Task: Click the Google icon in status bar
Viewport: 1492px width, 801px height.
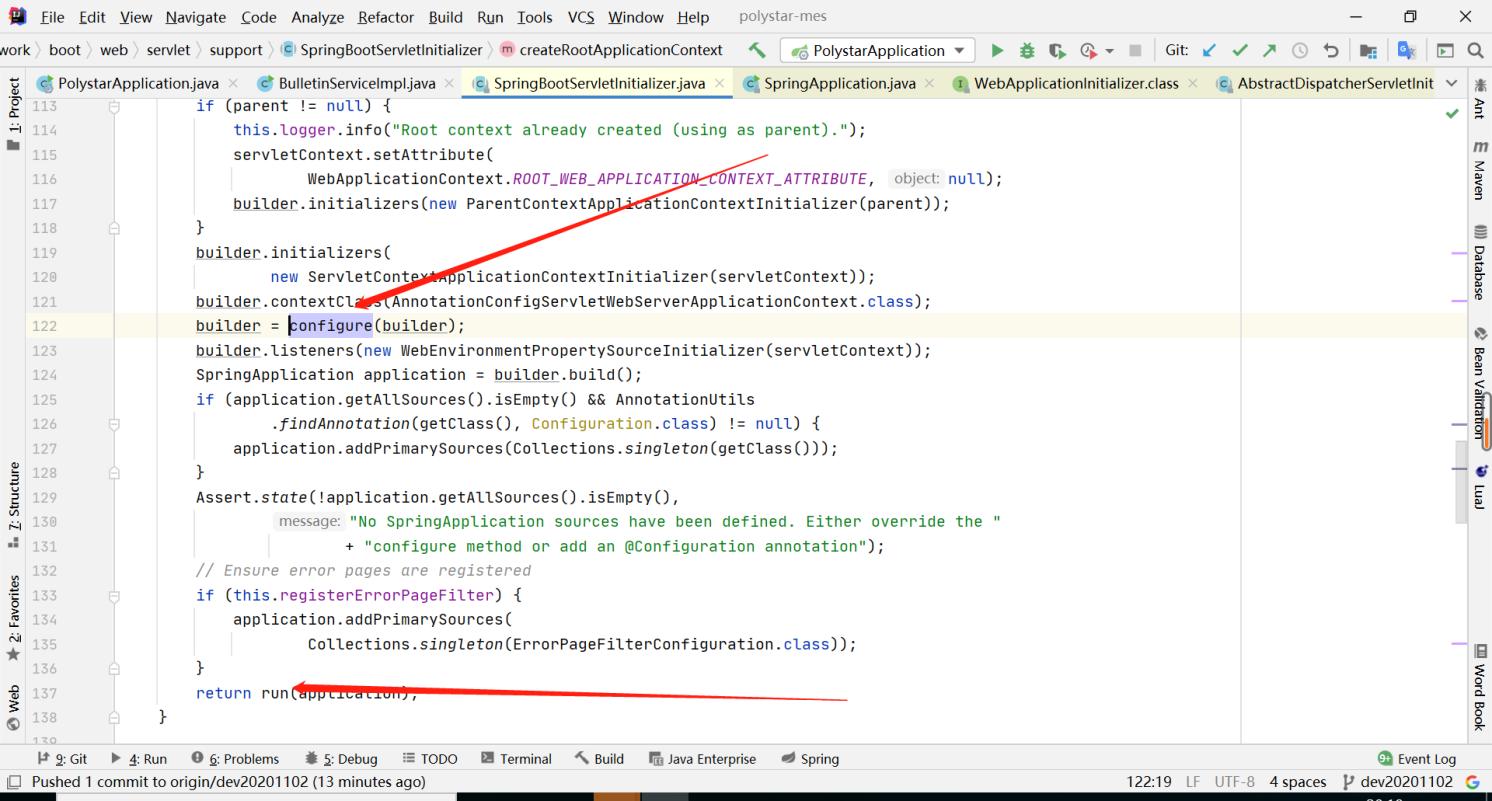Action: tap(1472, 782)
